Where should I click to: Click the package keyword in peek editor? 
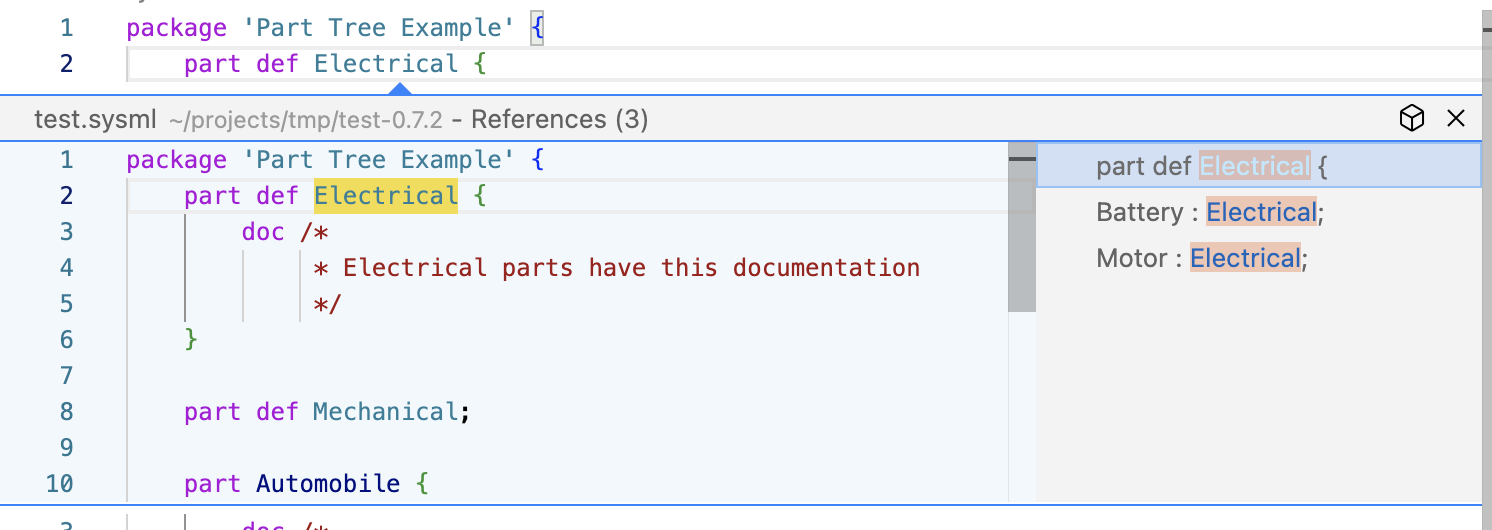click(177, 160)
